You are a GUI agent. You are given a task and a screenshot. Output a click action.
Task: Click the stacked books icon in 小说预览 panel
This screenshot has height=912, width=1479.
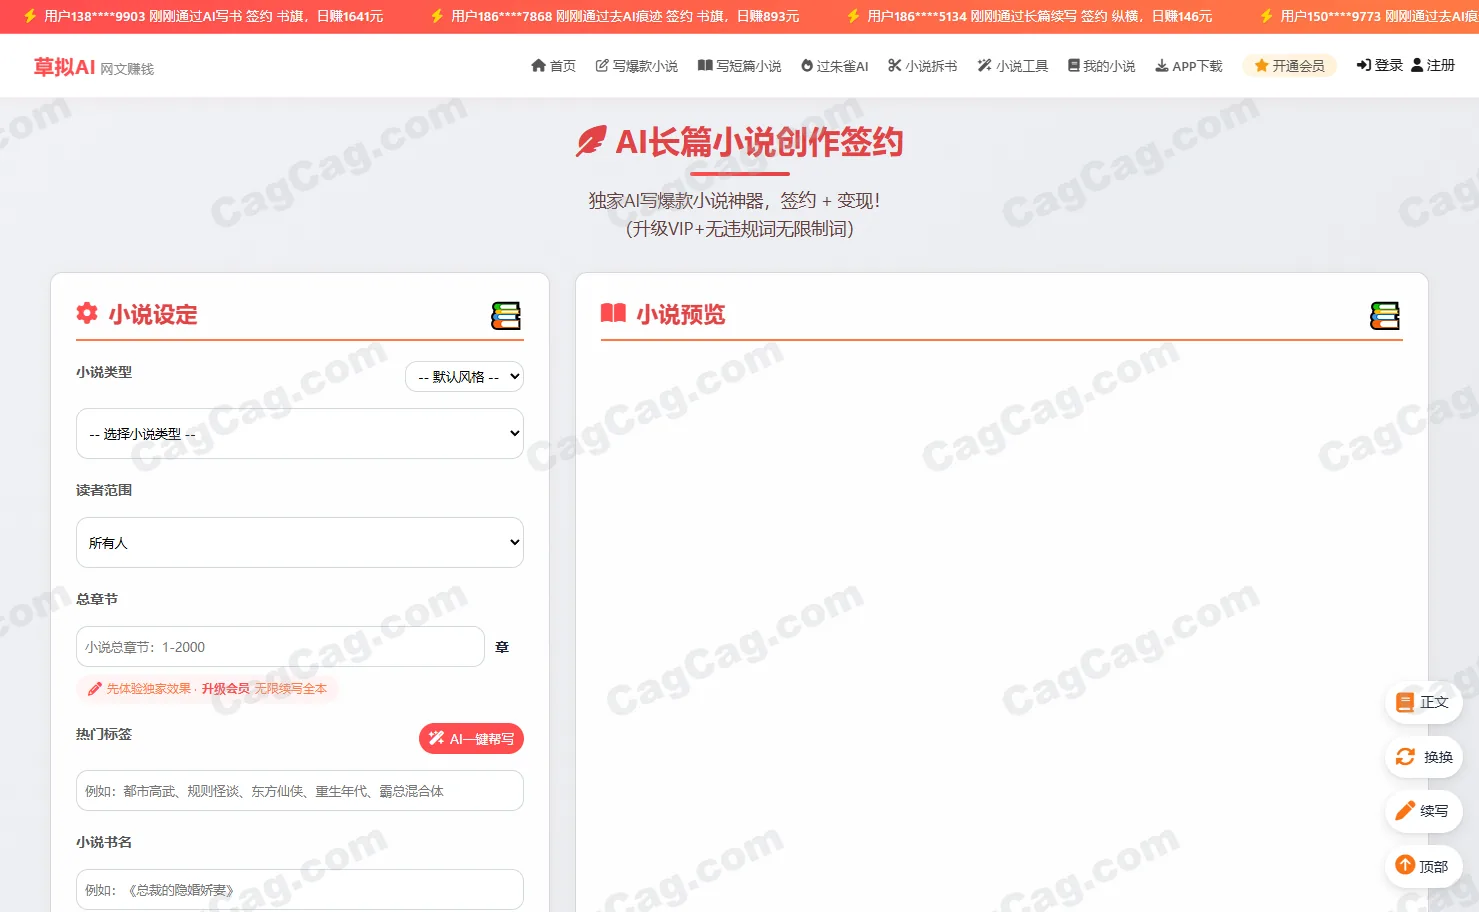[1385, 316]
